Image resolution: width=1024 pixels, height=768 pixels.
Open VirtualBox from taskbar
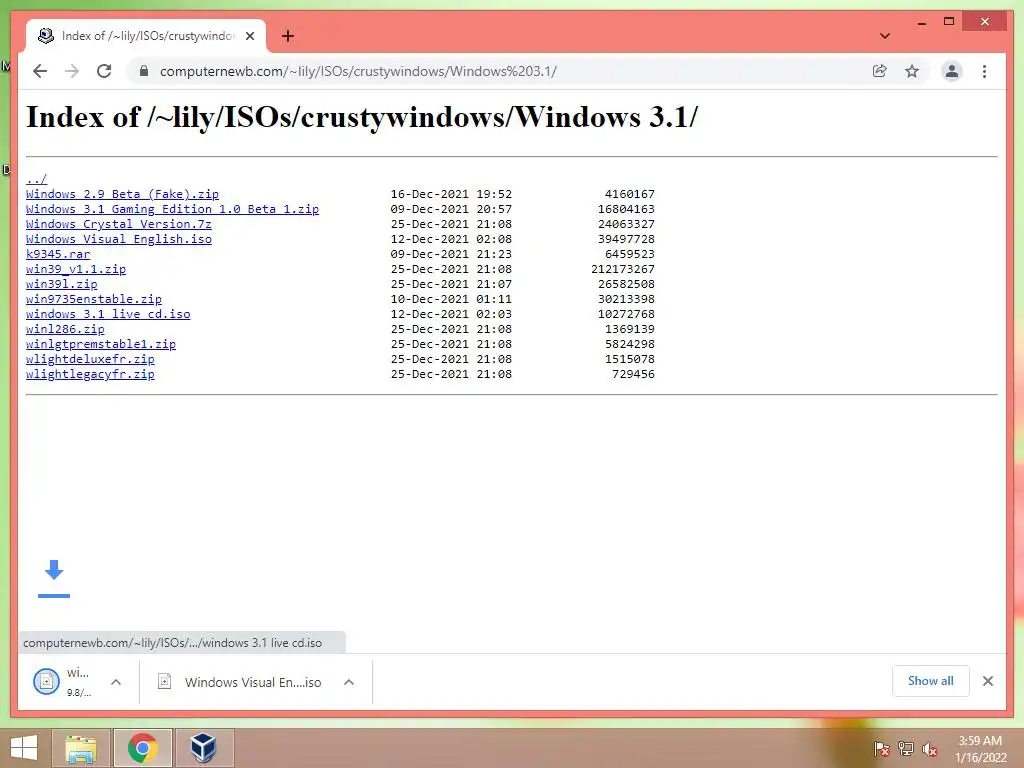(x=204, y=748)
